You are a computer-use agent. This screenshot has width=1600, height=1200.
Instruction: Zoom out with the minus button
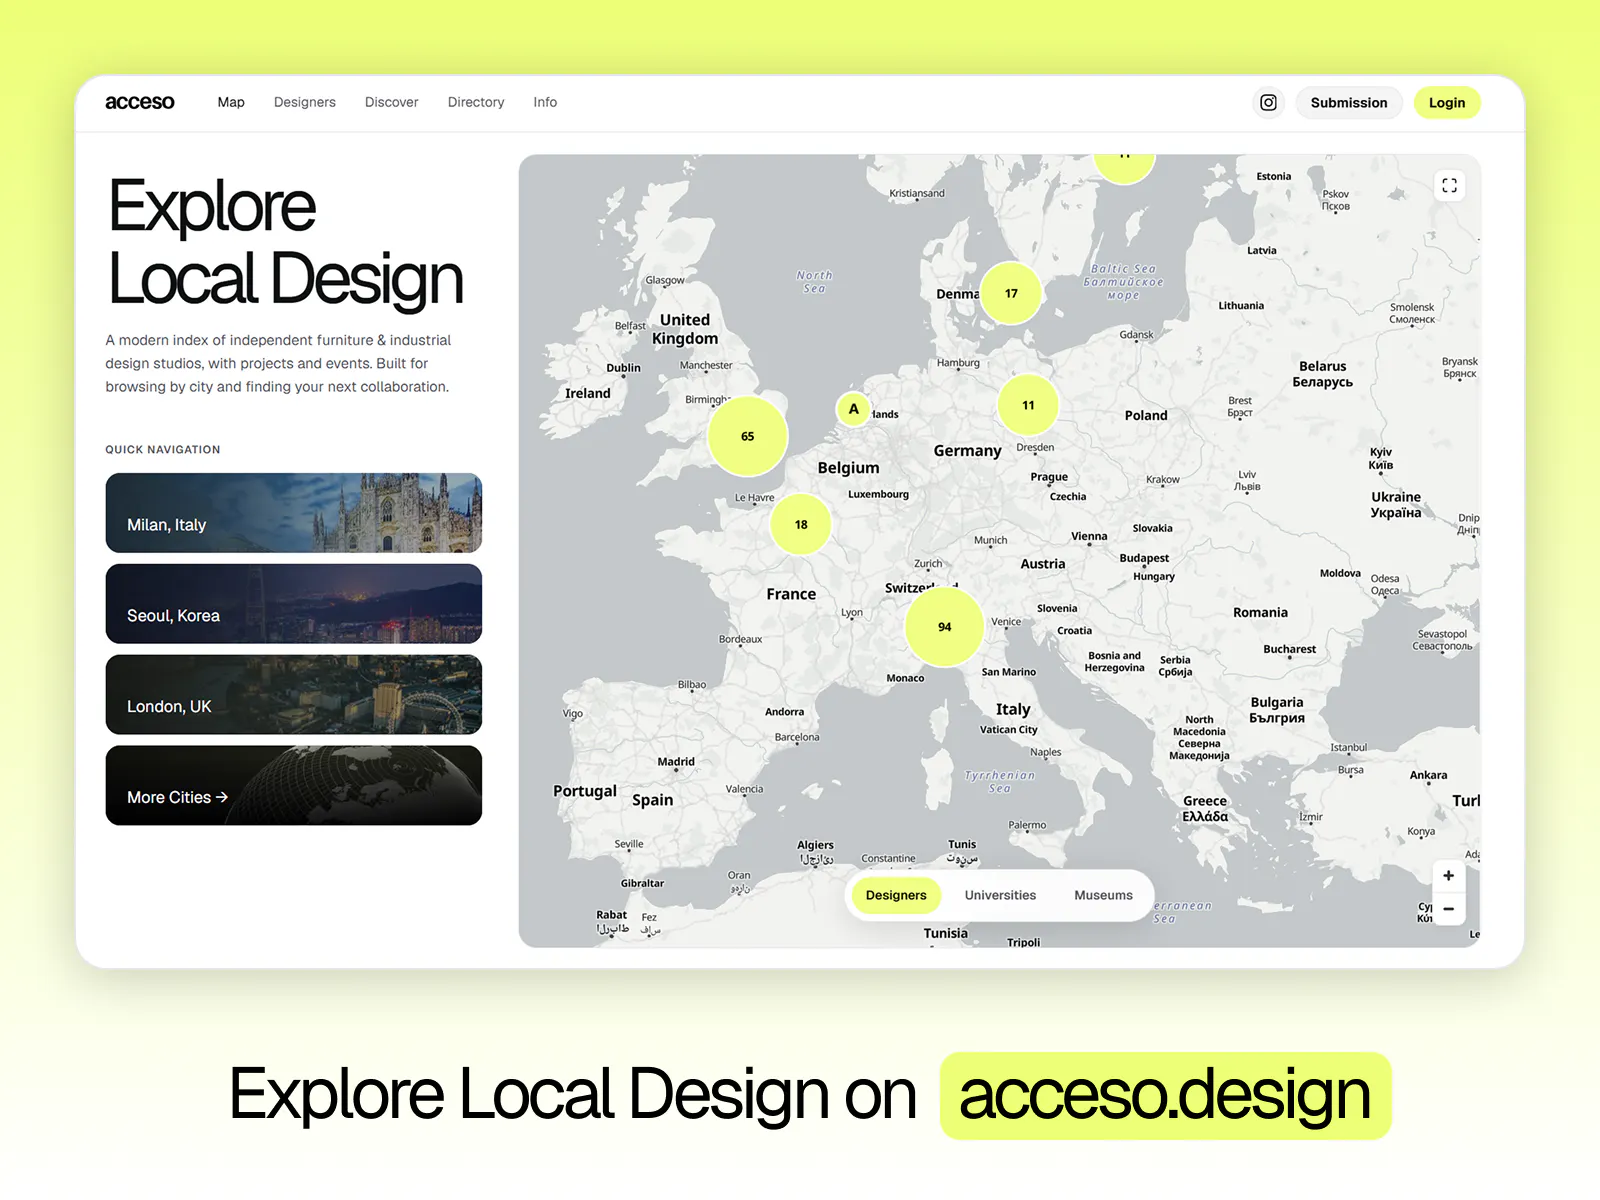(x=1448, y=908)
